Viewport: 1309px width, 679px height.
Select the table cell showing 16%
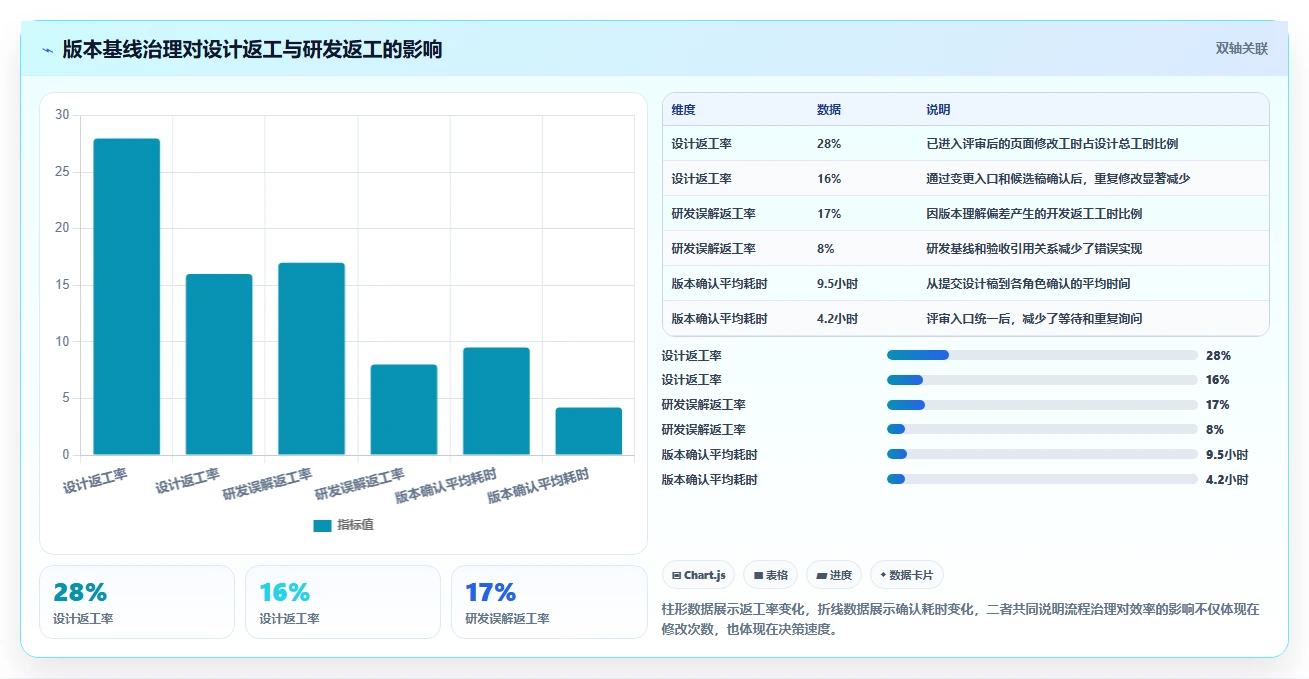tap(829, 179)
